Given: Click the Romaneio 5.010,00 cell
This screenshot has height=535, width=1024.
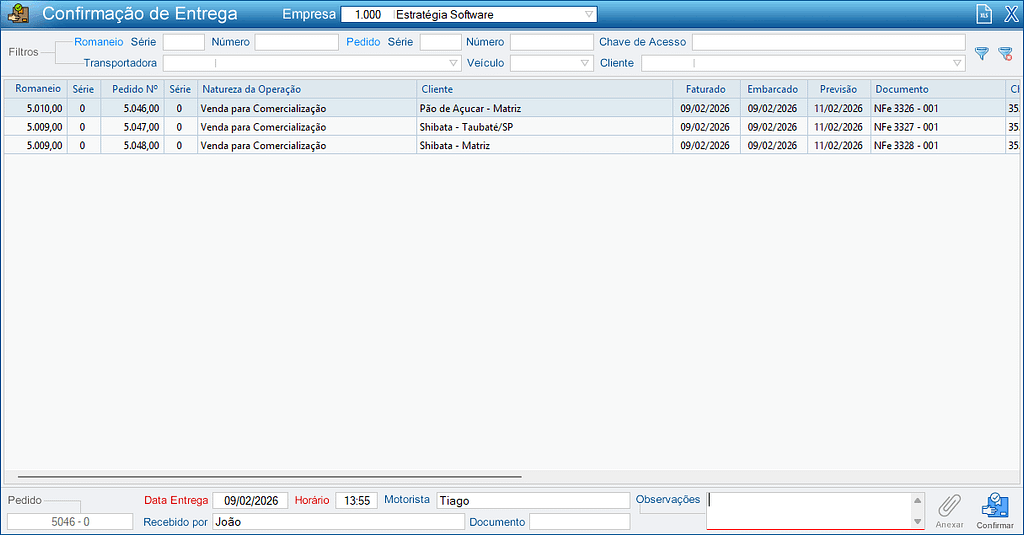Looking at the screenshot, I should (36, 108).
